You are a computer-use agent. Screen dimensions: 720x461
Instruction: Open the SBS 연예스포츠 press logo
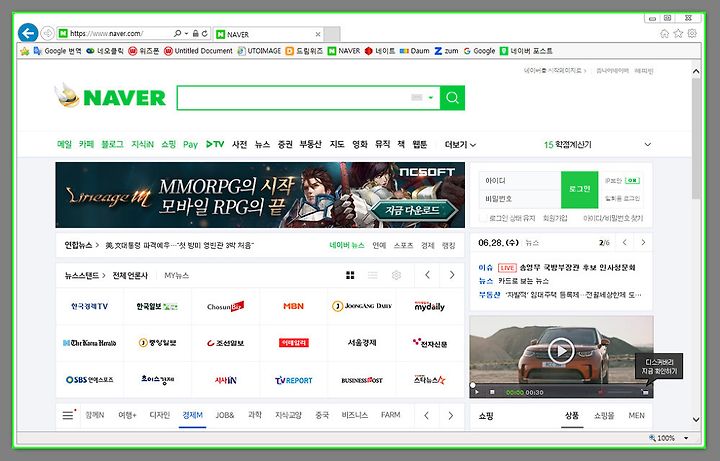pyautogui.click(x=90, y=380)
